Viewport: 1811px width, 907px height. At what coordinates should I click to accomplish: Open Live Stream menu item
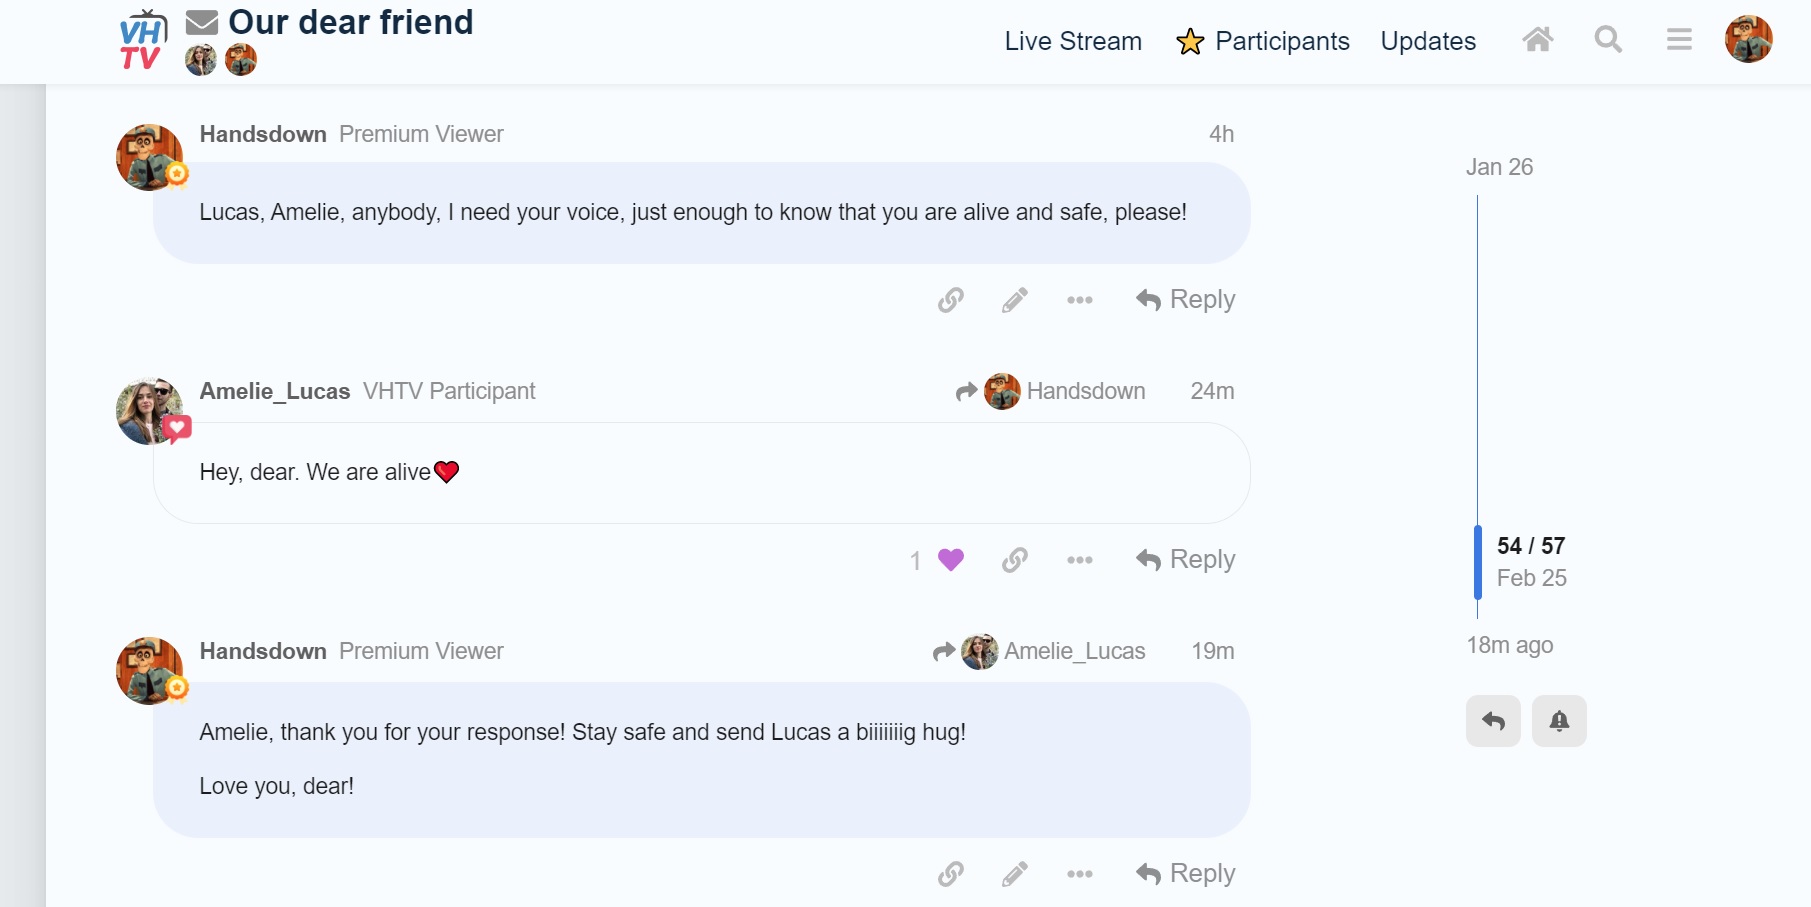pyautogui.click(x=1073, y=41)
